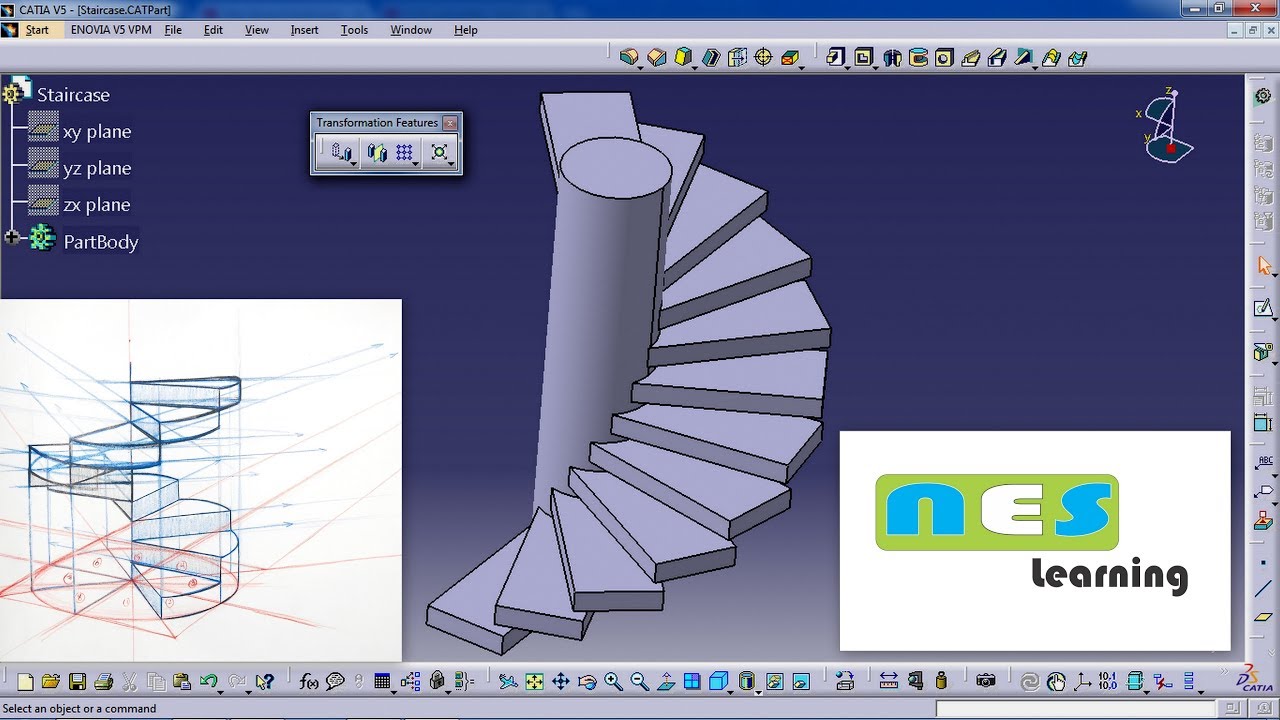Select the Edge Fillet tool
The width and height of the screenshot is (1280, 720).
coord(629,58)
